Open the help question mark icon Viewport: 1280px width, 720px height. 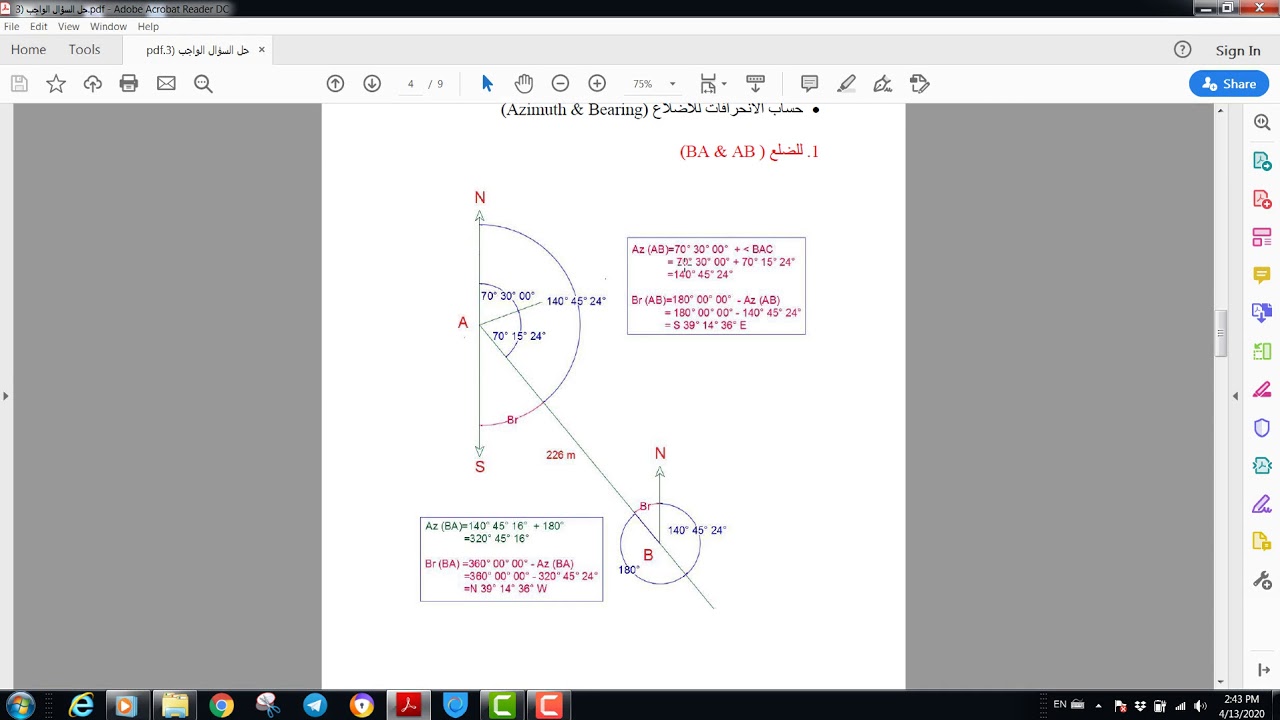(1183, 50)
